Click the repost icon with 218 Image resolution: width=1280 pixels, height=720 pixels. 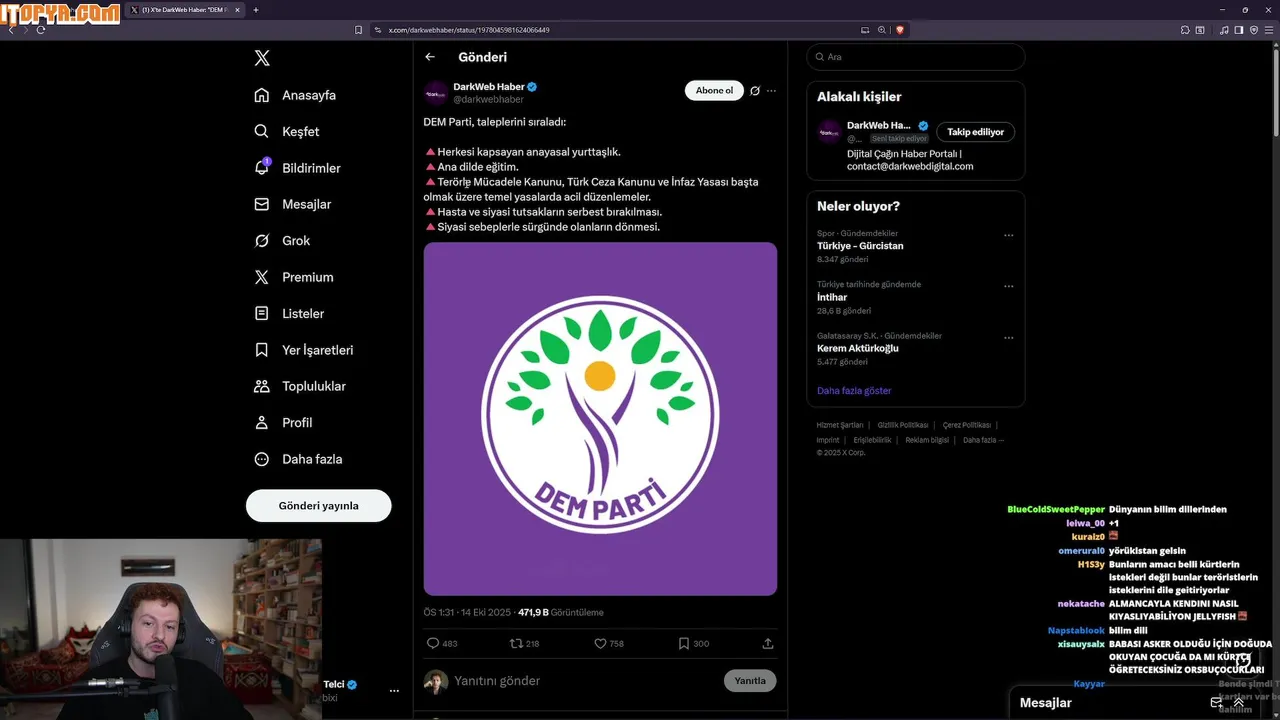pos(516,643)
